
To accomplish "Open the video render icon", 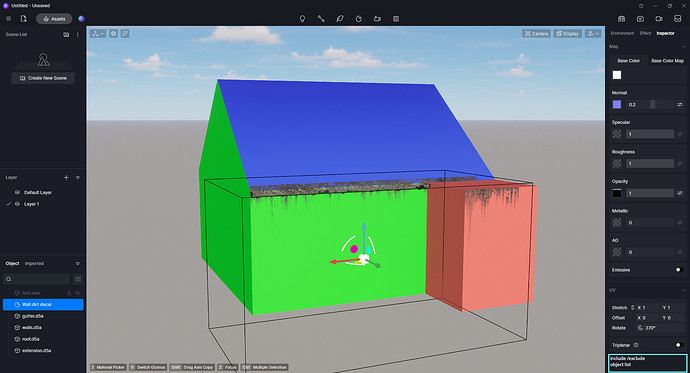I will [x=659, y=19].
